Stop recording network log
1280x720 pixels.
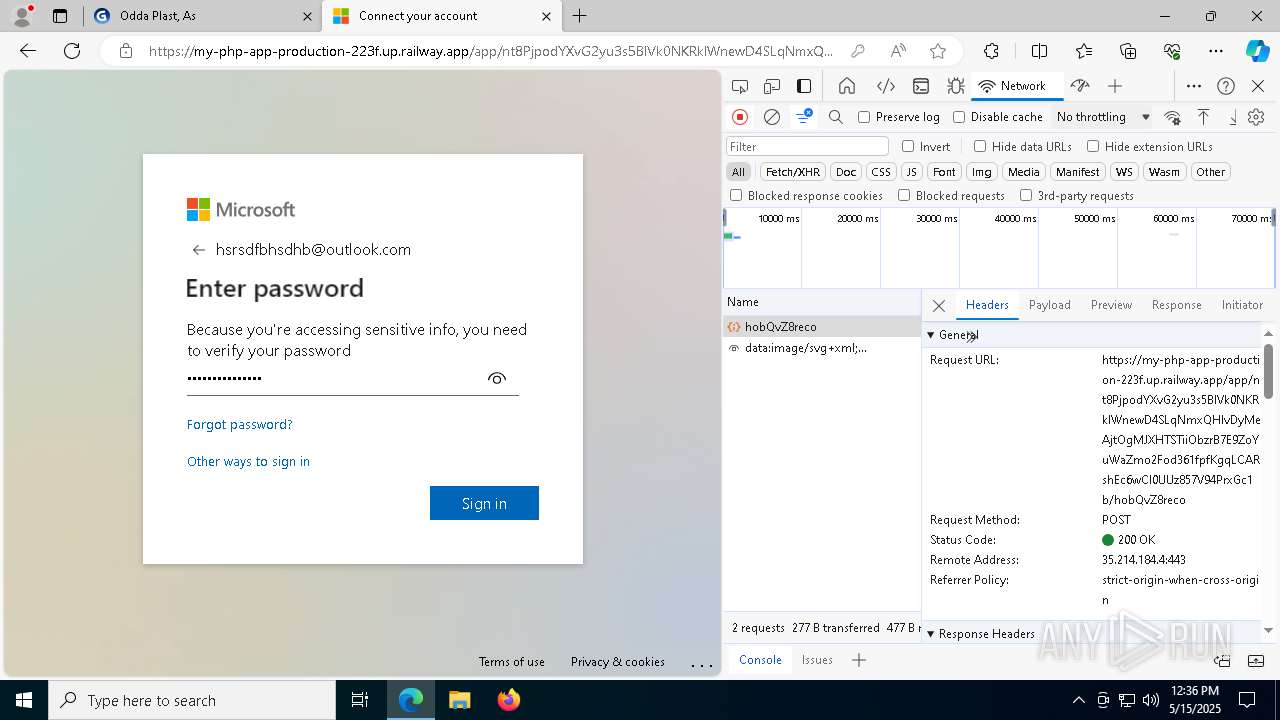tap(740, 117)
